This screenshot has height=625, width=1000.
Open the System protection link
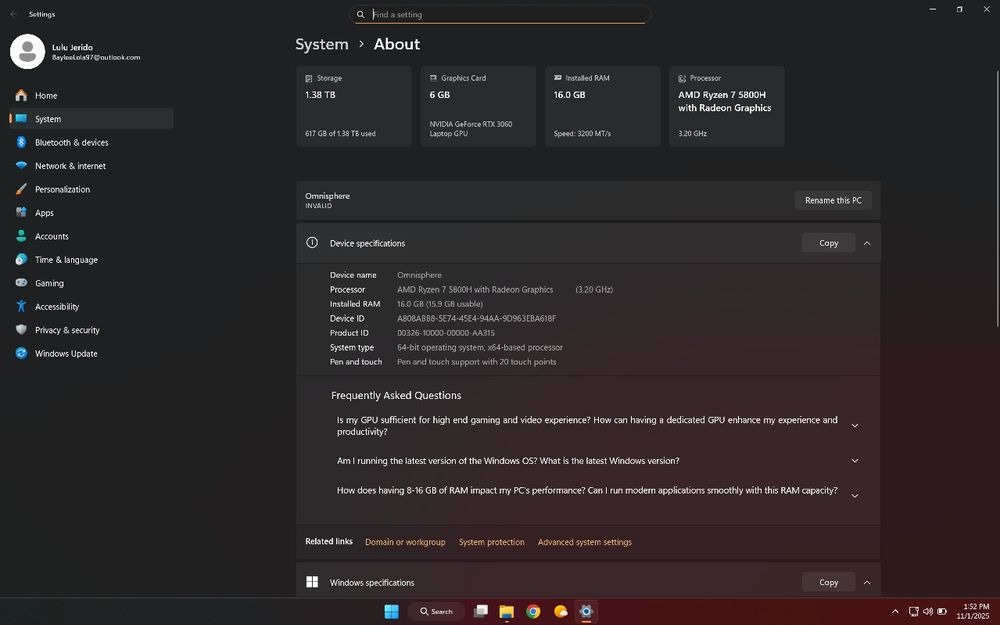pyautogui.click(x=492, y=542)
